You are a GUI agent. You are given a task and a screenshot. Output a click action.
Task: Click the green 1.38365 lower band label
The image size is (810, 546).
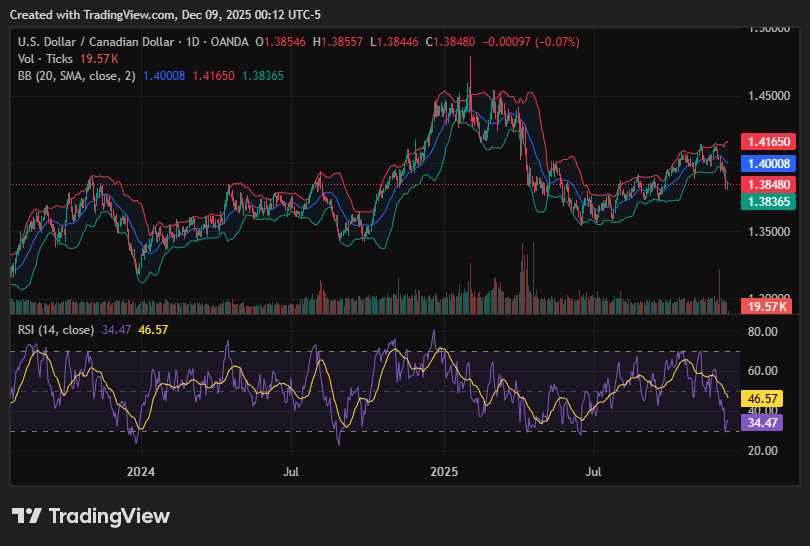[765, 201]
